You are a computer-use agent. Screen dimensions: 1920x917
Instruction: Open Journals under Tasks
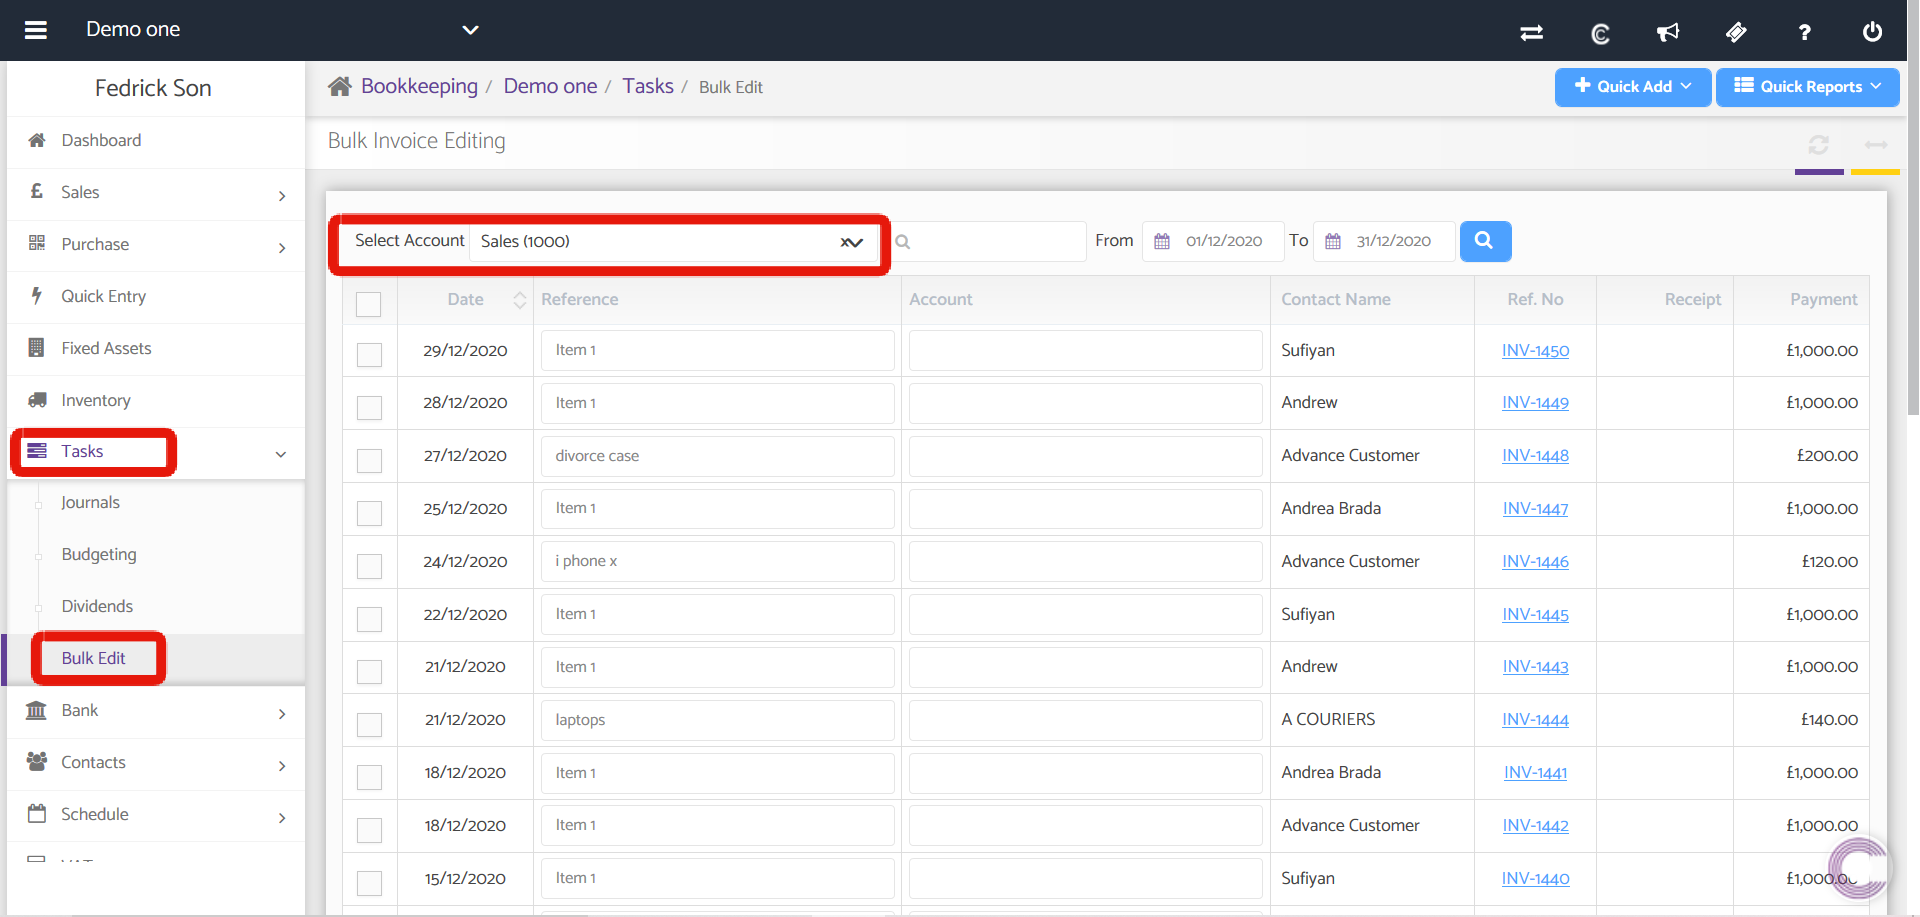click(x=90, y=502)
